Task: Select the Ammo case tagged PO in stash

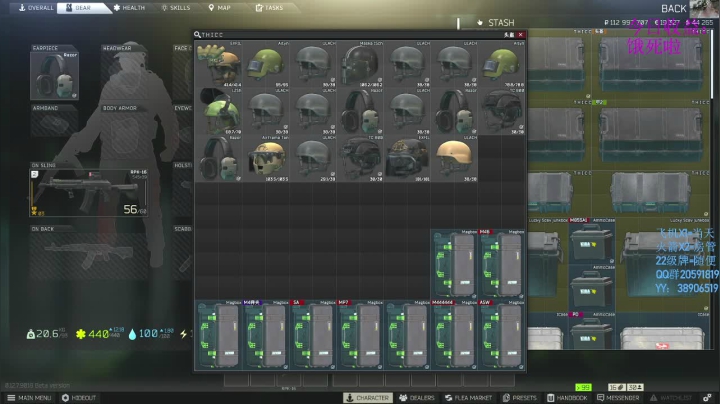Action: pyautogui.click(x=591, y=331)
